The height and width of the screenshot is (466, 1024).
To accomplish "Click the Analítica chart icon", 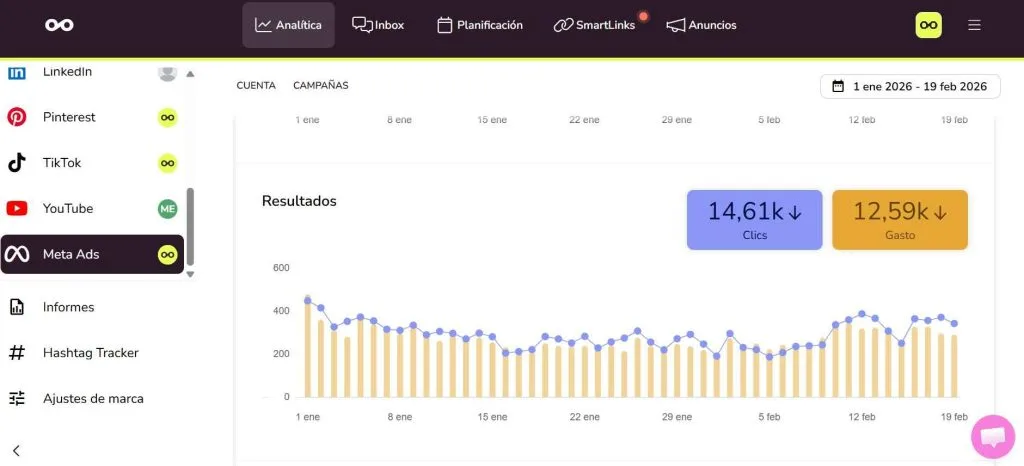I will click(263, 25).
